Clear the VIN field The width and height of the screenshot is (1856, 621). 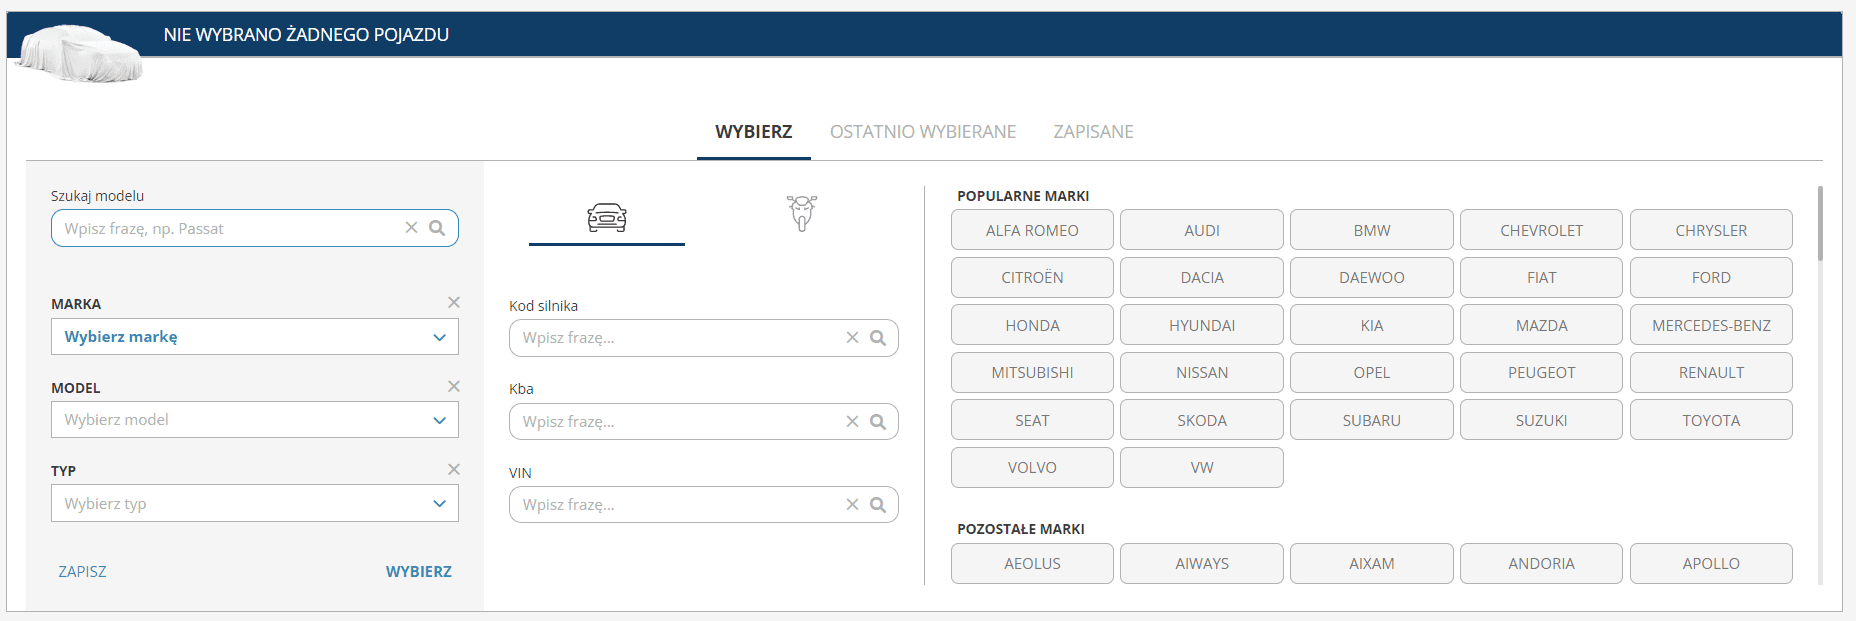852,505
